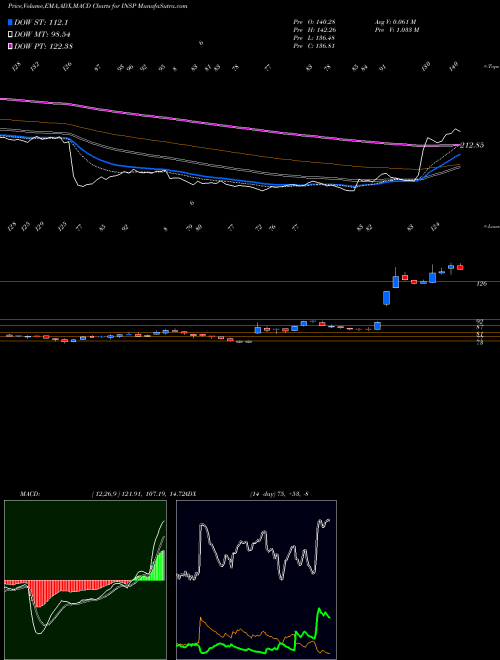Click the Pre H: 142.26 value
Image resolution: width=500 pixels, height=660 pixels.
click(x=314, y=29)
